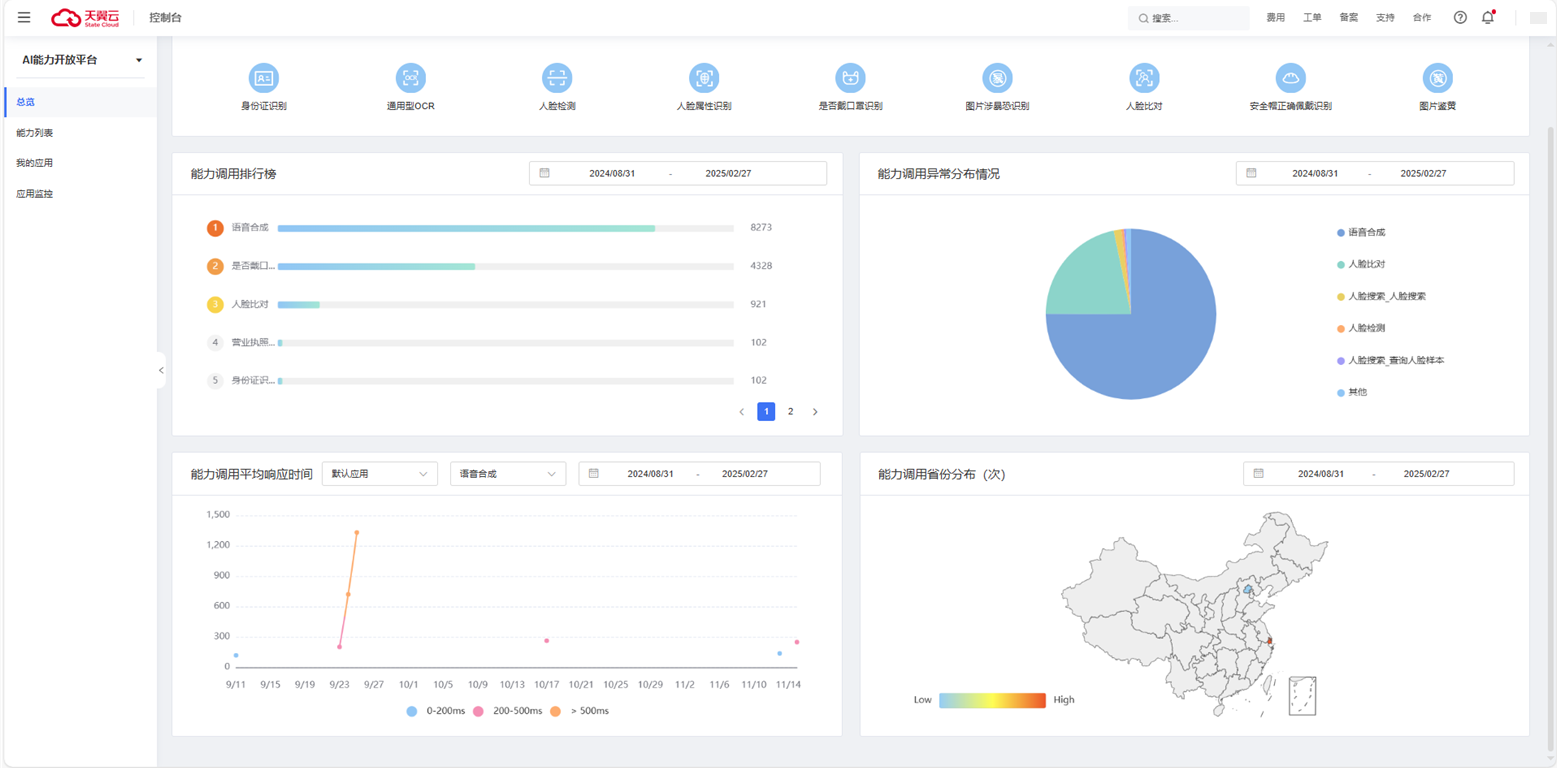
Task: Click the 是否戴口罩识别 ability icon
Action: pyautogui.click(x=850, y=78)
